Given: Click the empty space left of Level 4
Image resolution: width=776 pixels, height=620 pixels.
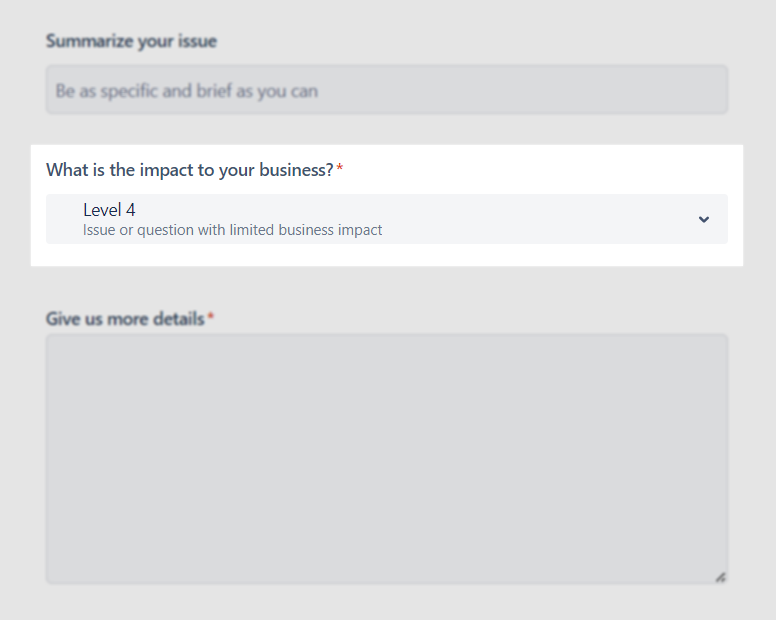Looking at the screenshot, I should (x=64, y=219).
